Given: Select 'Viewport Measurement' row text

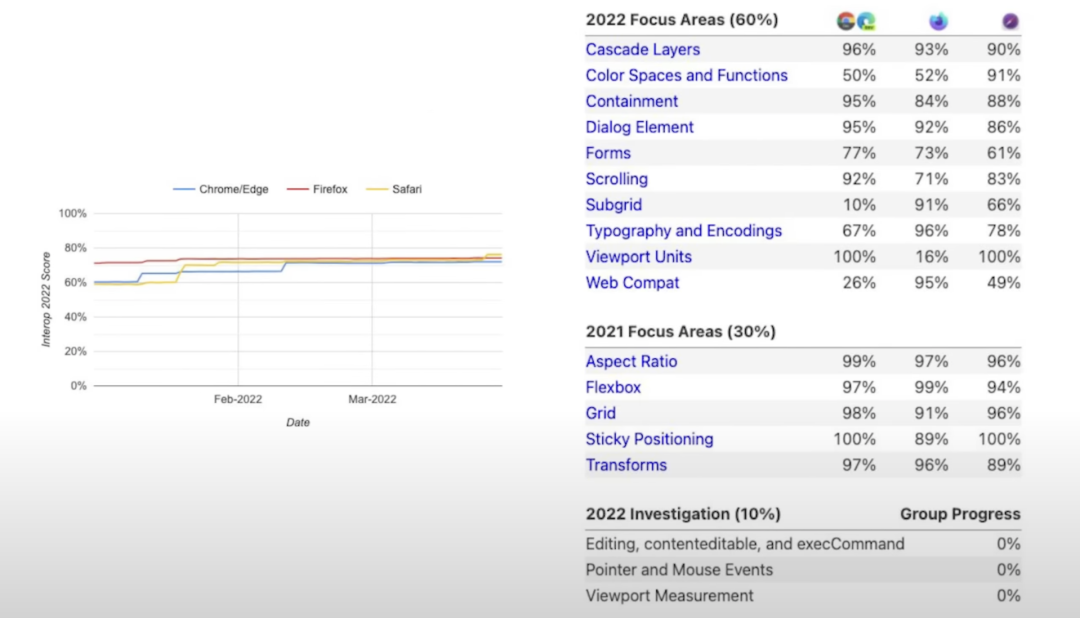Looking at the screenshot, I should tap(669, 596).
